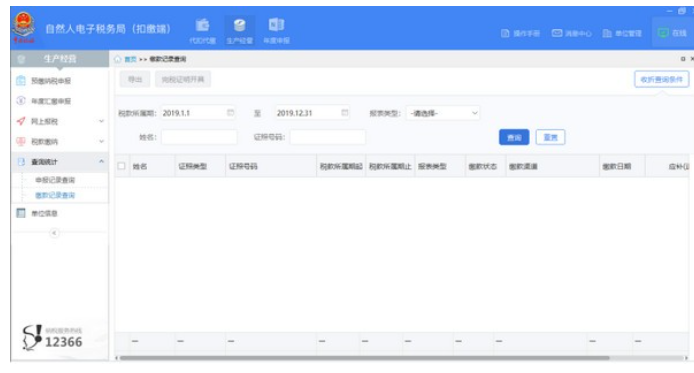Collapse the 查询统计 sidebar group
Viewport: 694px width, 373px height.
pyautogui.click(x=59, y=162)
